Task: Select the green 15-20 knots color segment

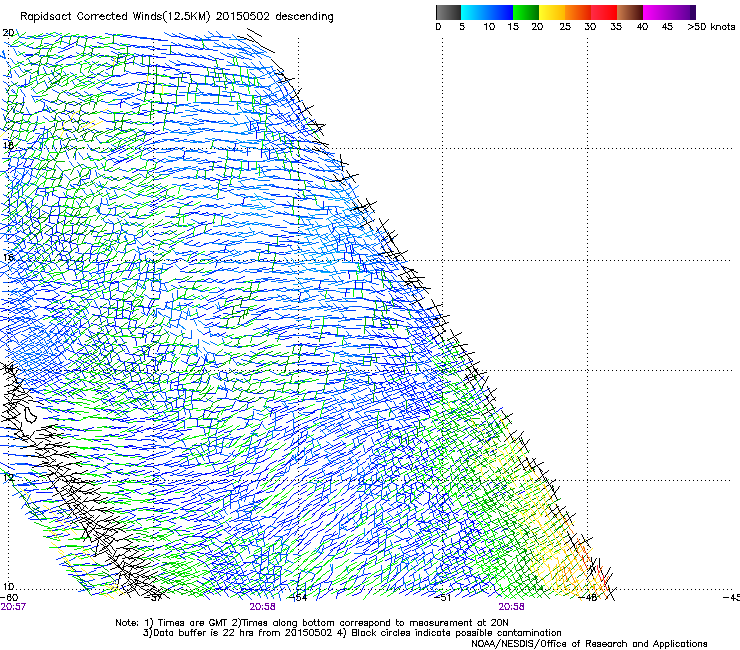Action: [526, 12]
